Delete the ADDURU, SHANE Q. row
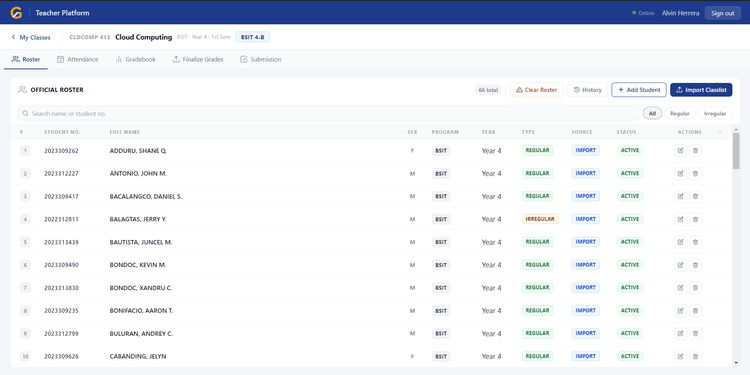 point(695,151)
